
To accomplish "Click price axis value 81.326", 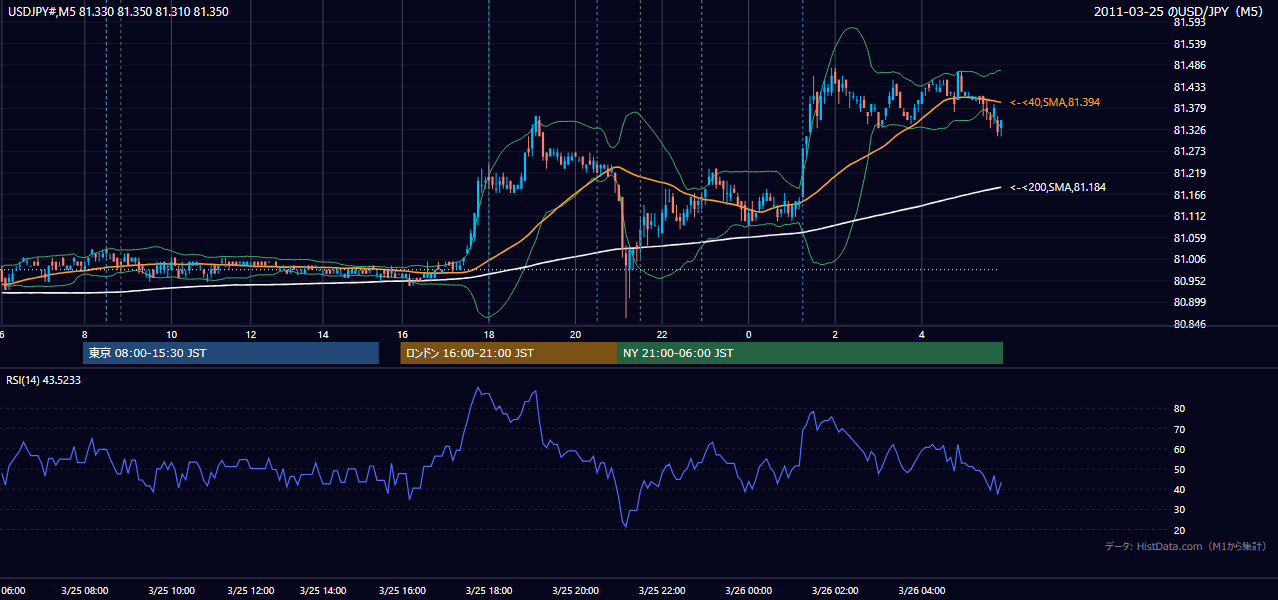I will point(1189,130).
